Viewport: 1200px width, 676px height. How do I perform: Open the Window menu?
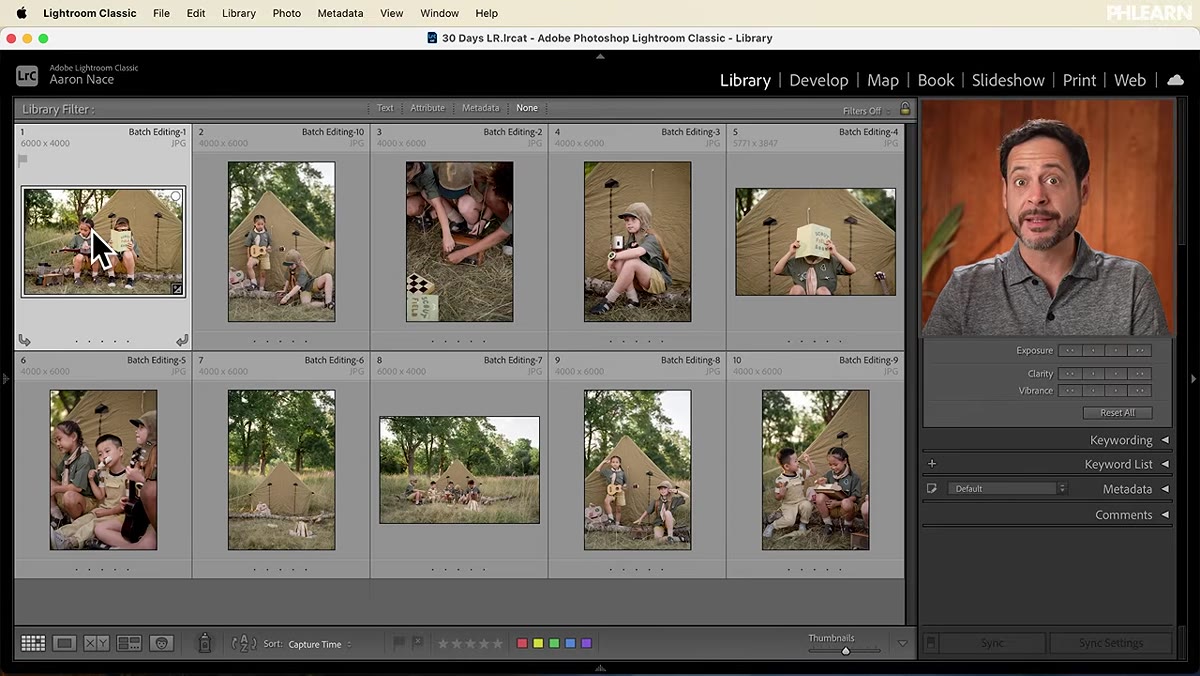click(439, 13)
